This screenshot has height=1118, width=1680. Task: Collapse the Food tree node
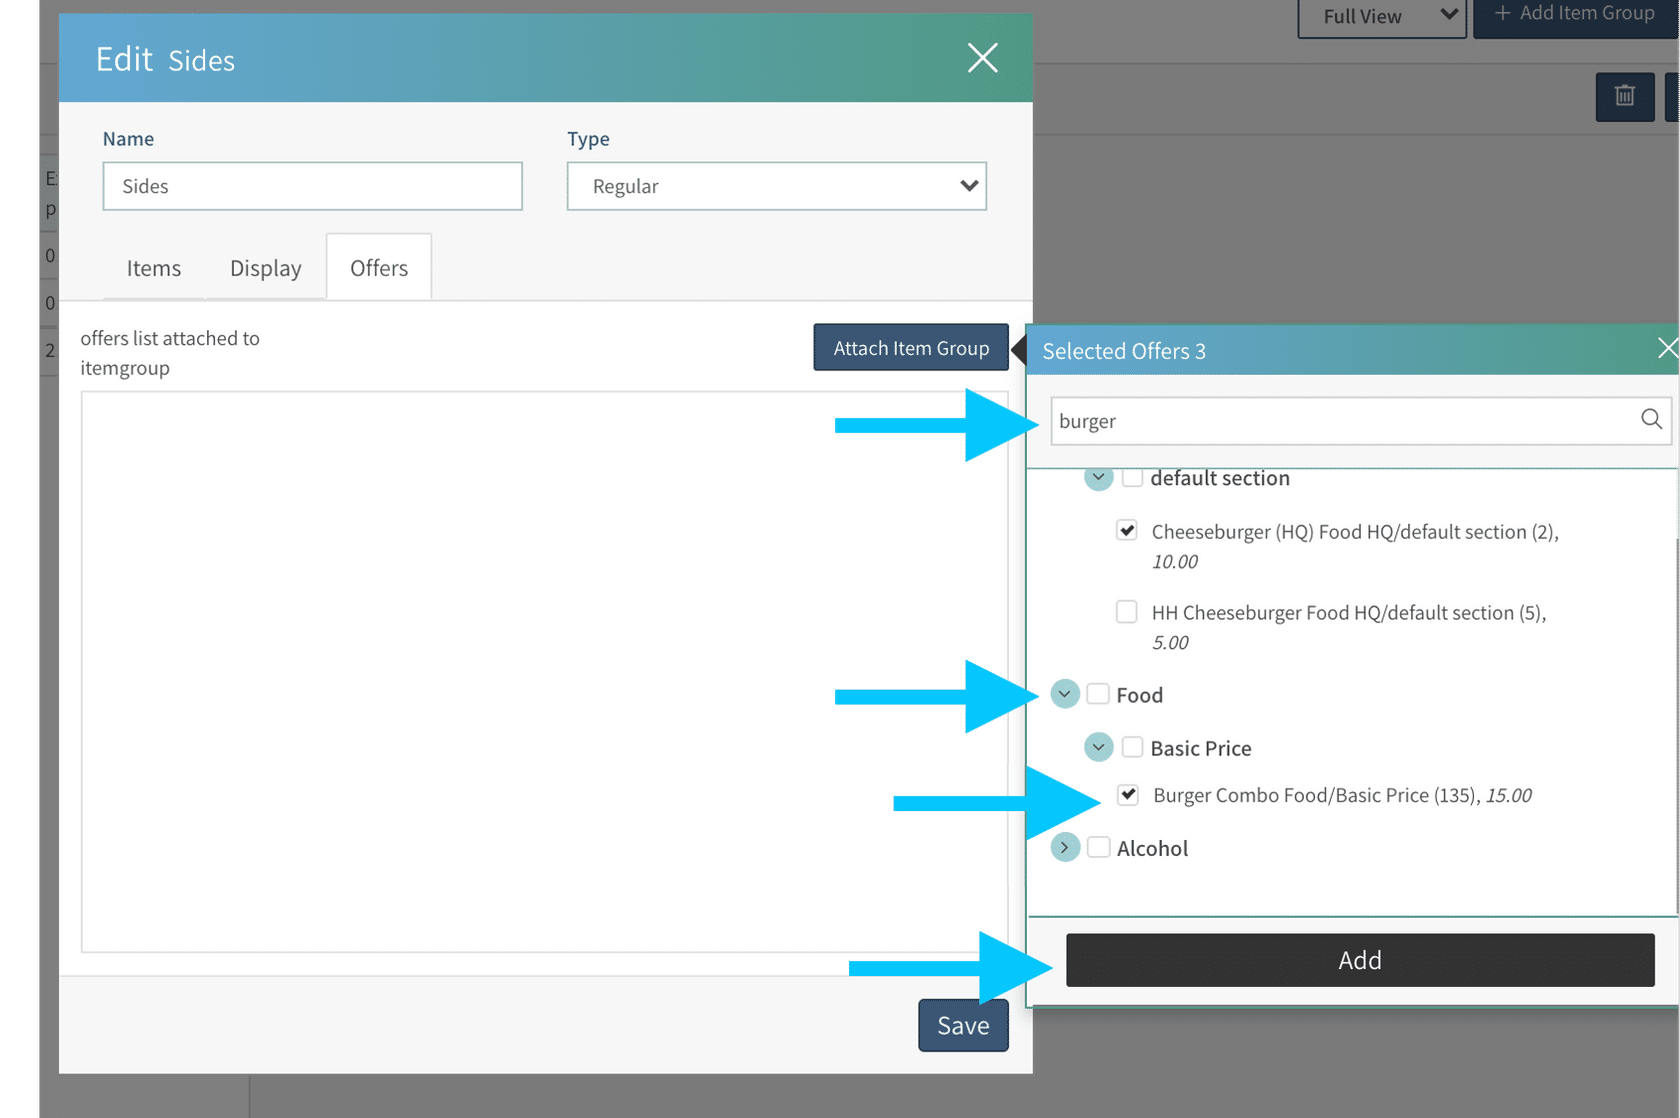pyautogui.click(x=1065, y=694)
